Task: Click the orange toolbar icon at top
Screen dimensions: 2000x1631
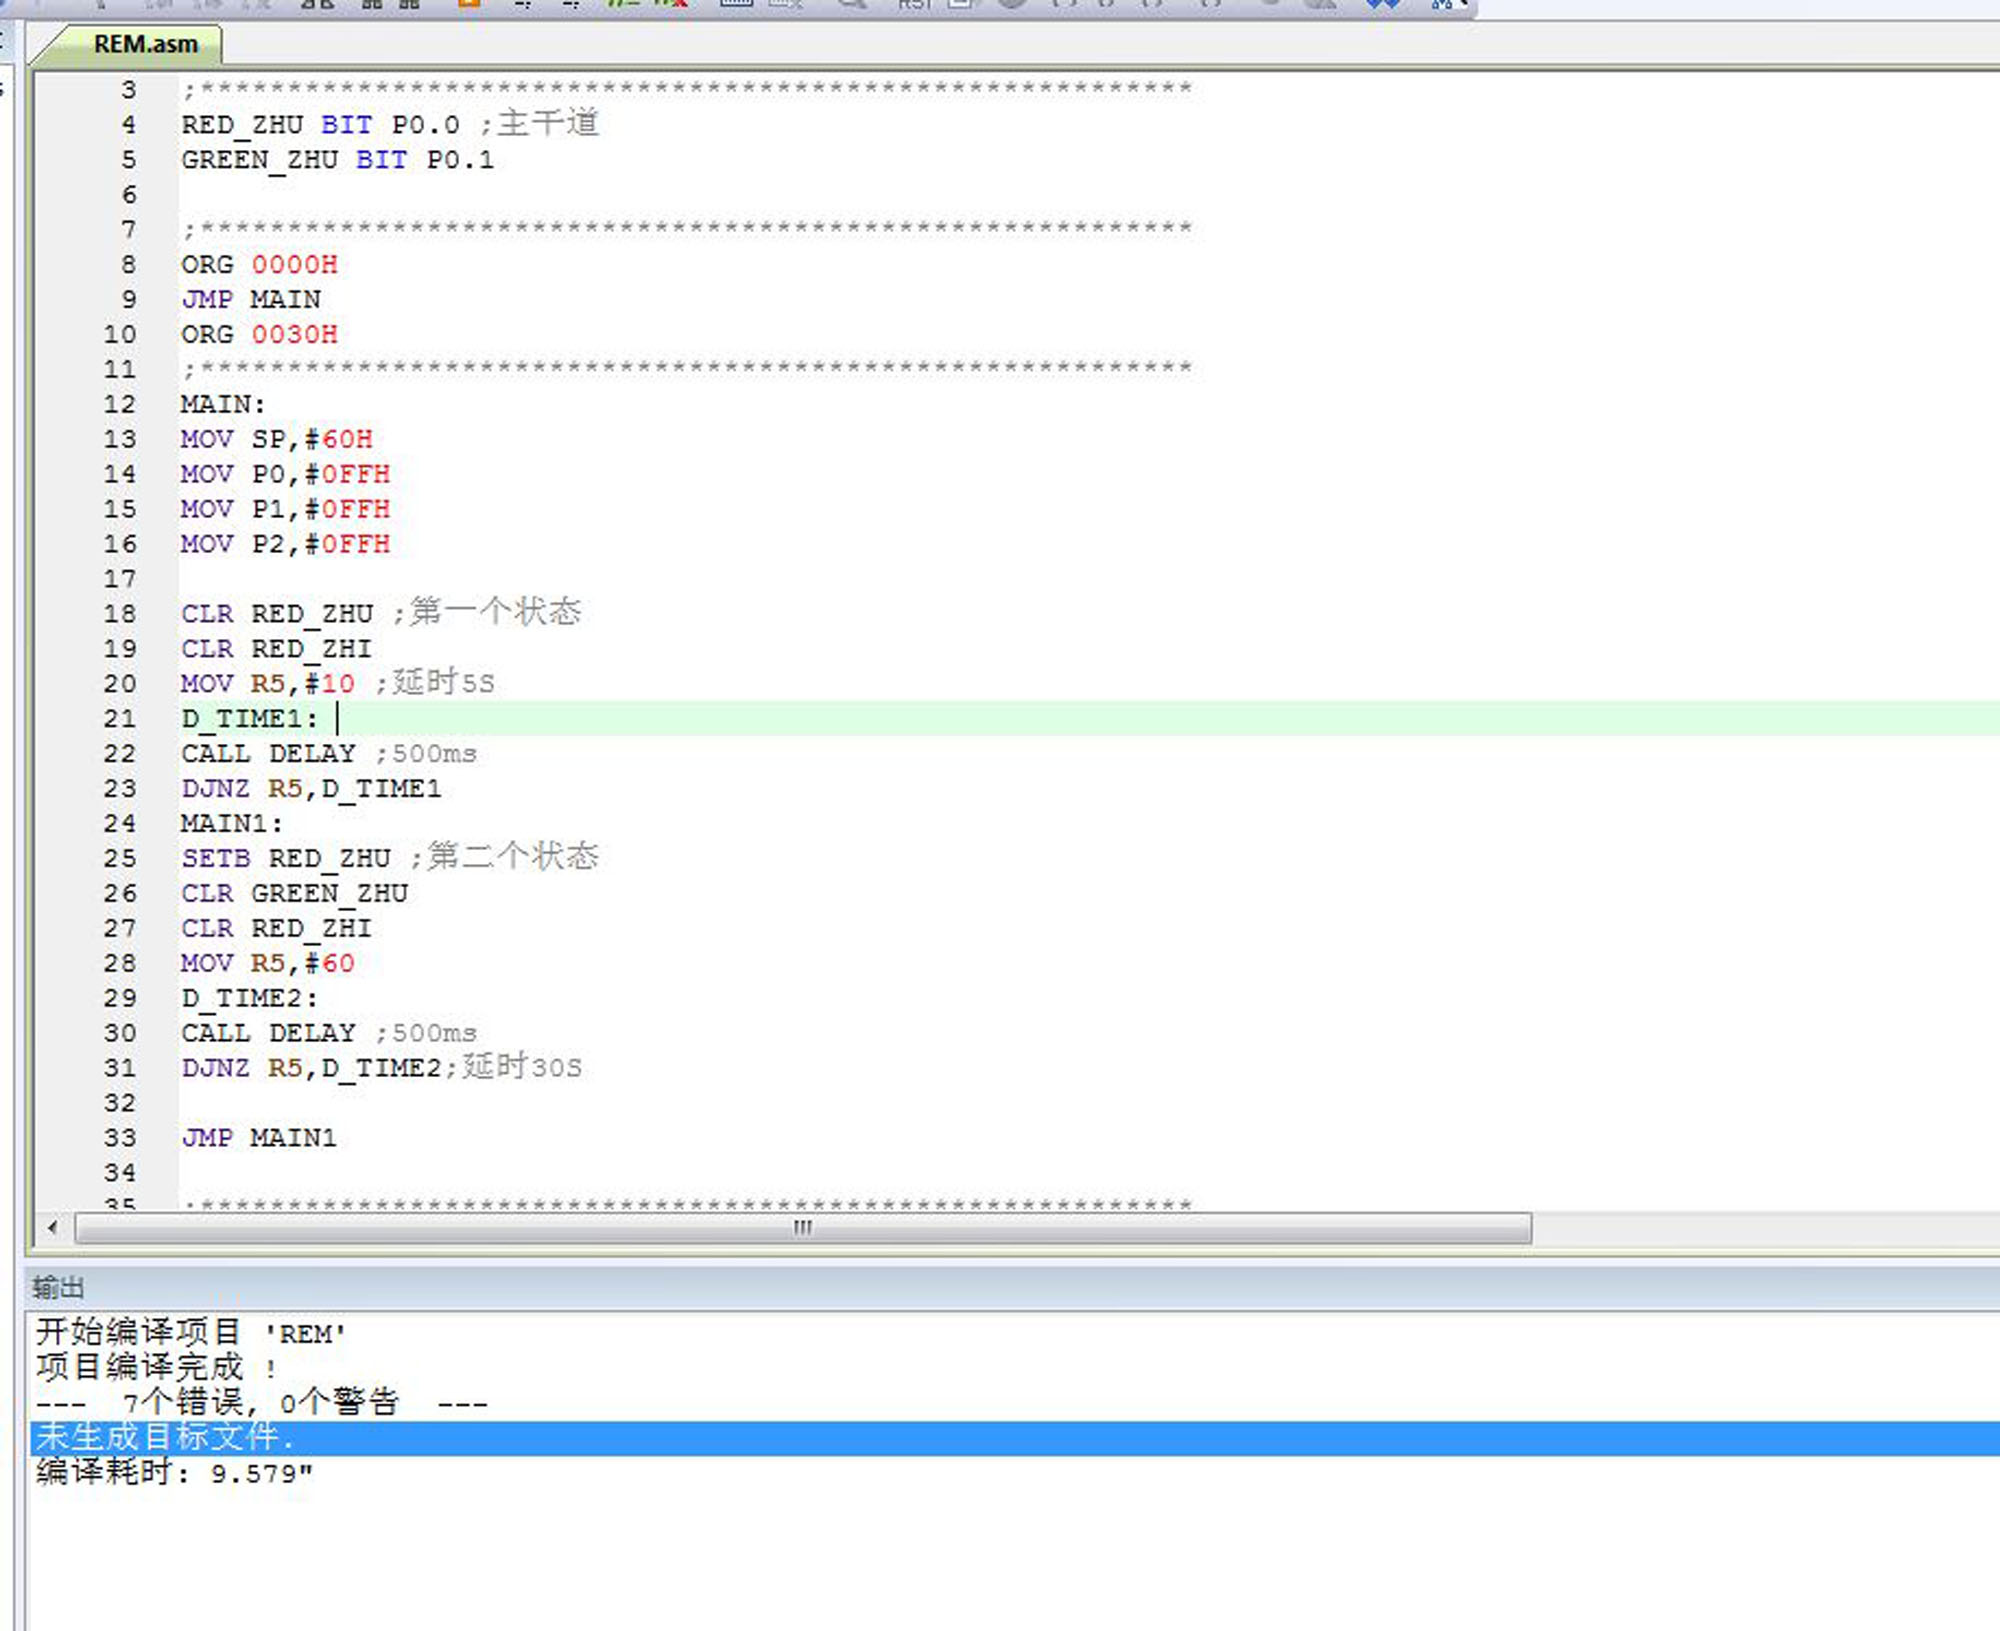Action: click(468, 4)
